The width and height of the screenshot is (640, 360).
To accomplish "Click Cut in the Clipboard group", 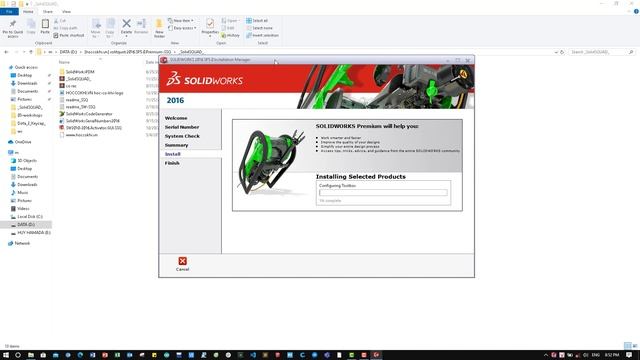I will (60, 20).
